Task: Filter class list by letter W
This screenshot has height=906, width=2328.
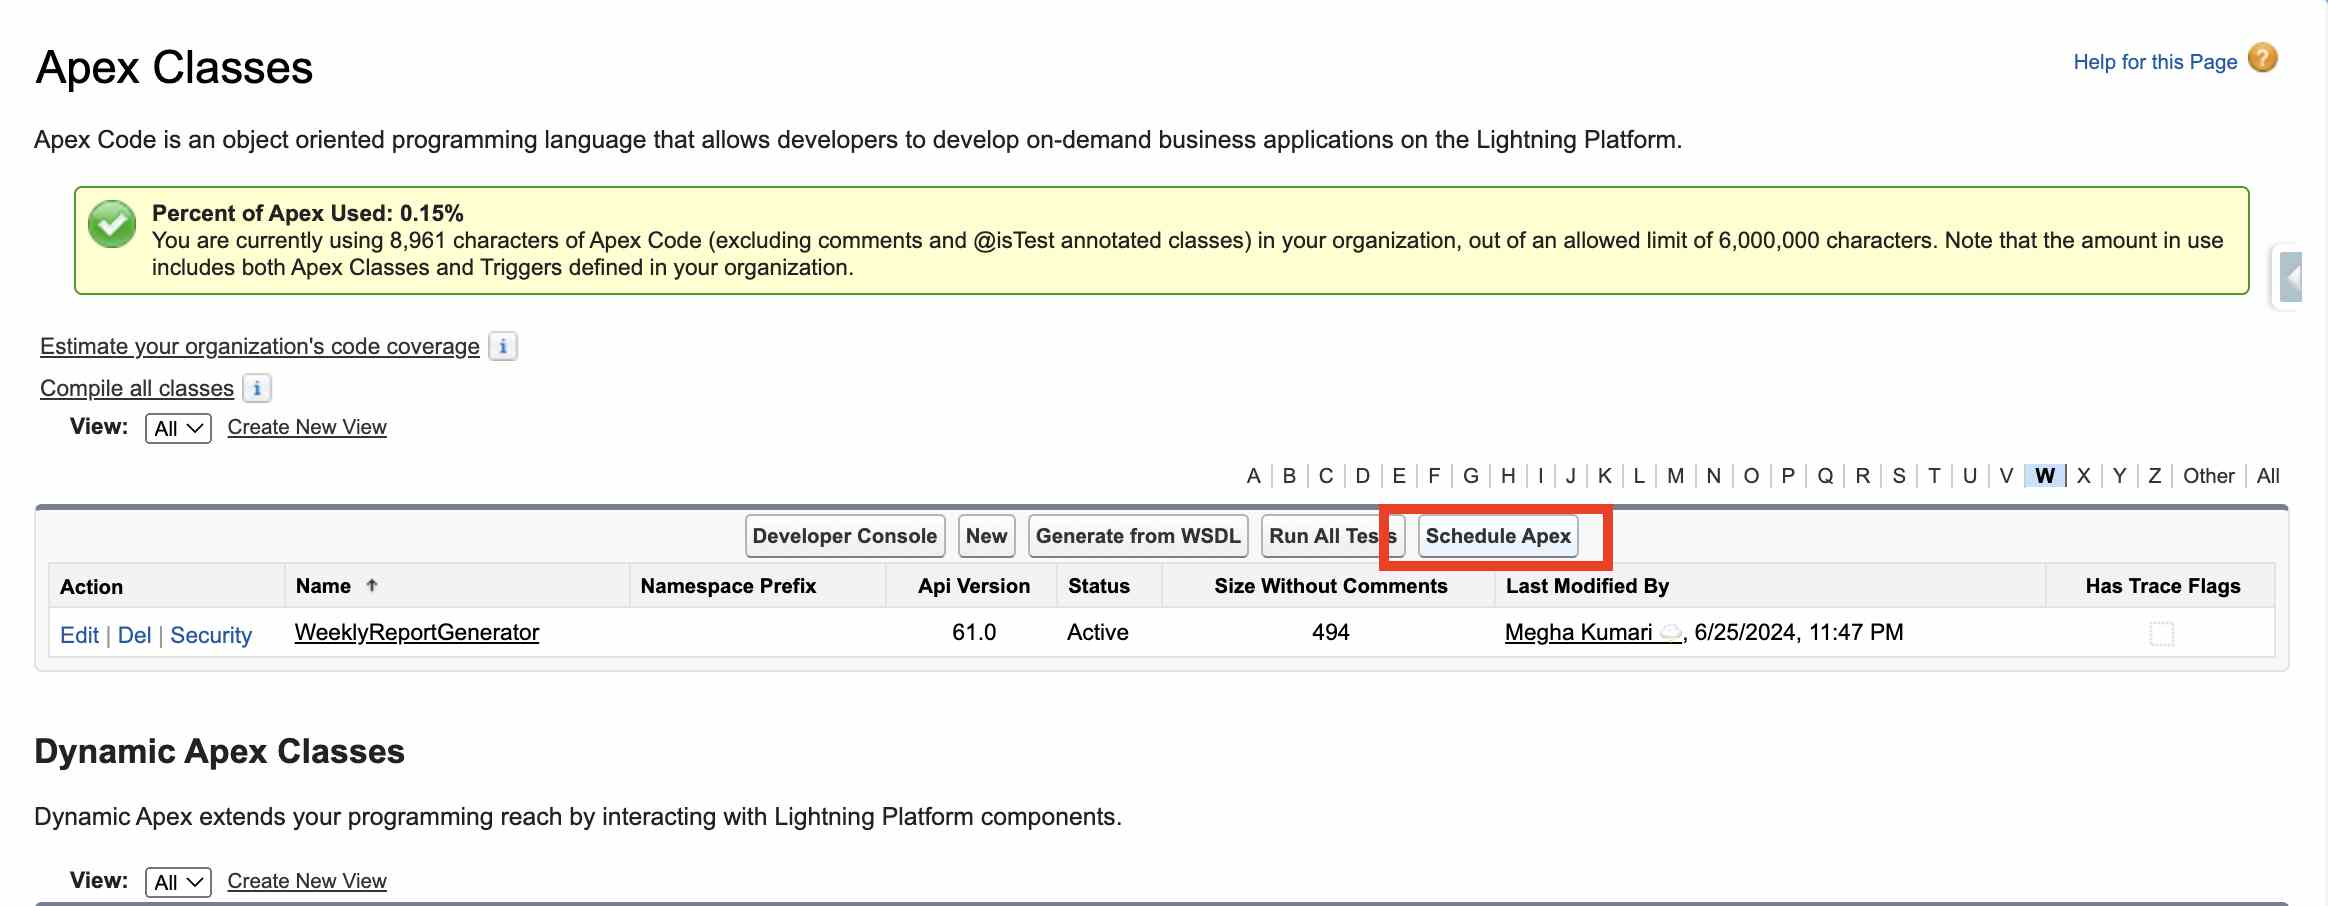Action: click(2045, 476)
